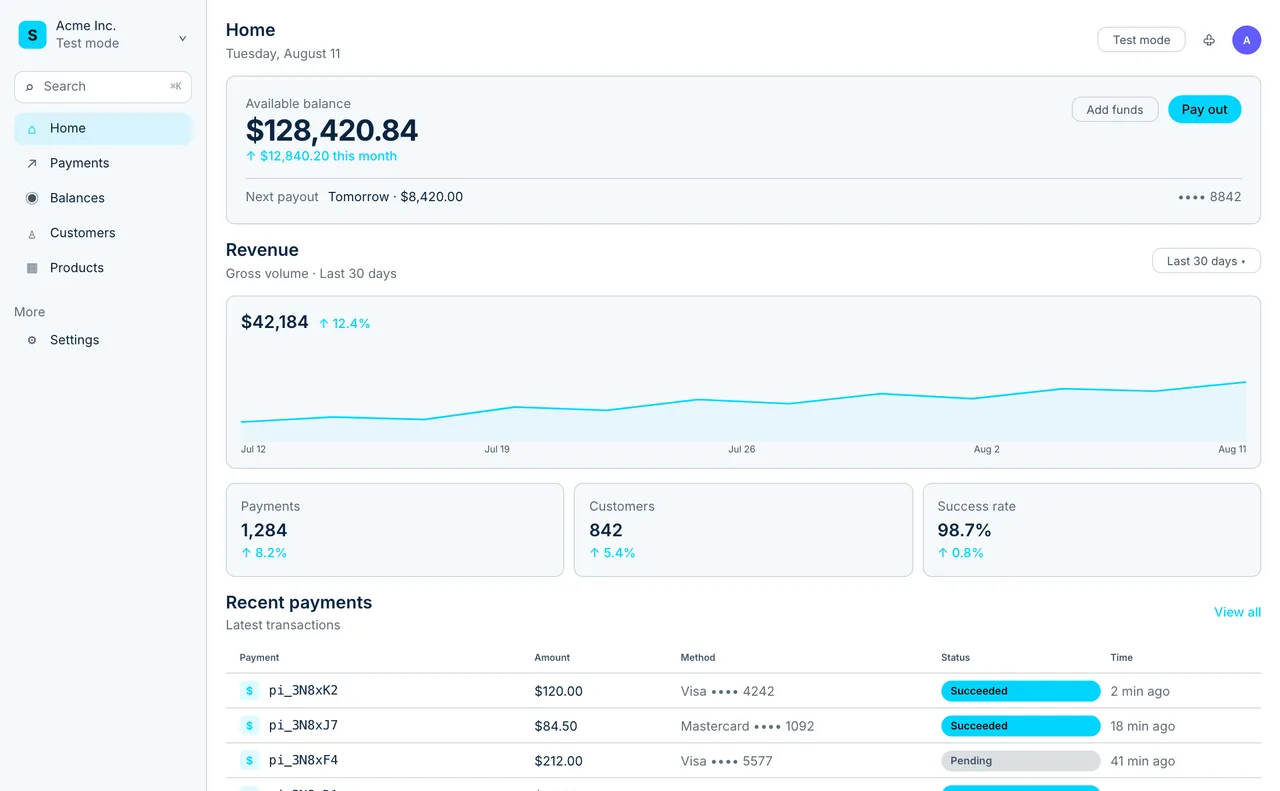This screenshot has height=791, width=1280.
Task: Click the Customers person icon
Action: 32,234
